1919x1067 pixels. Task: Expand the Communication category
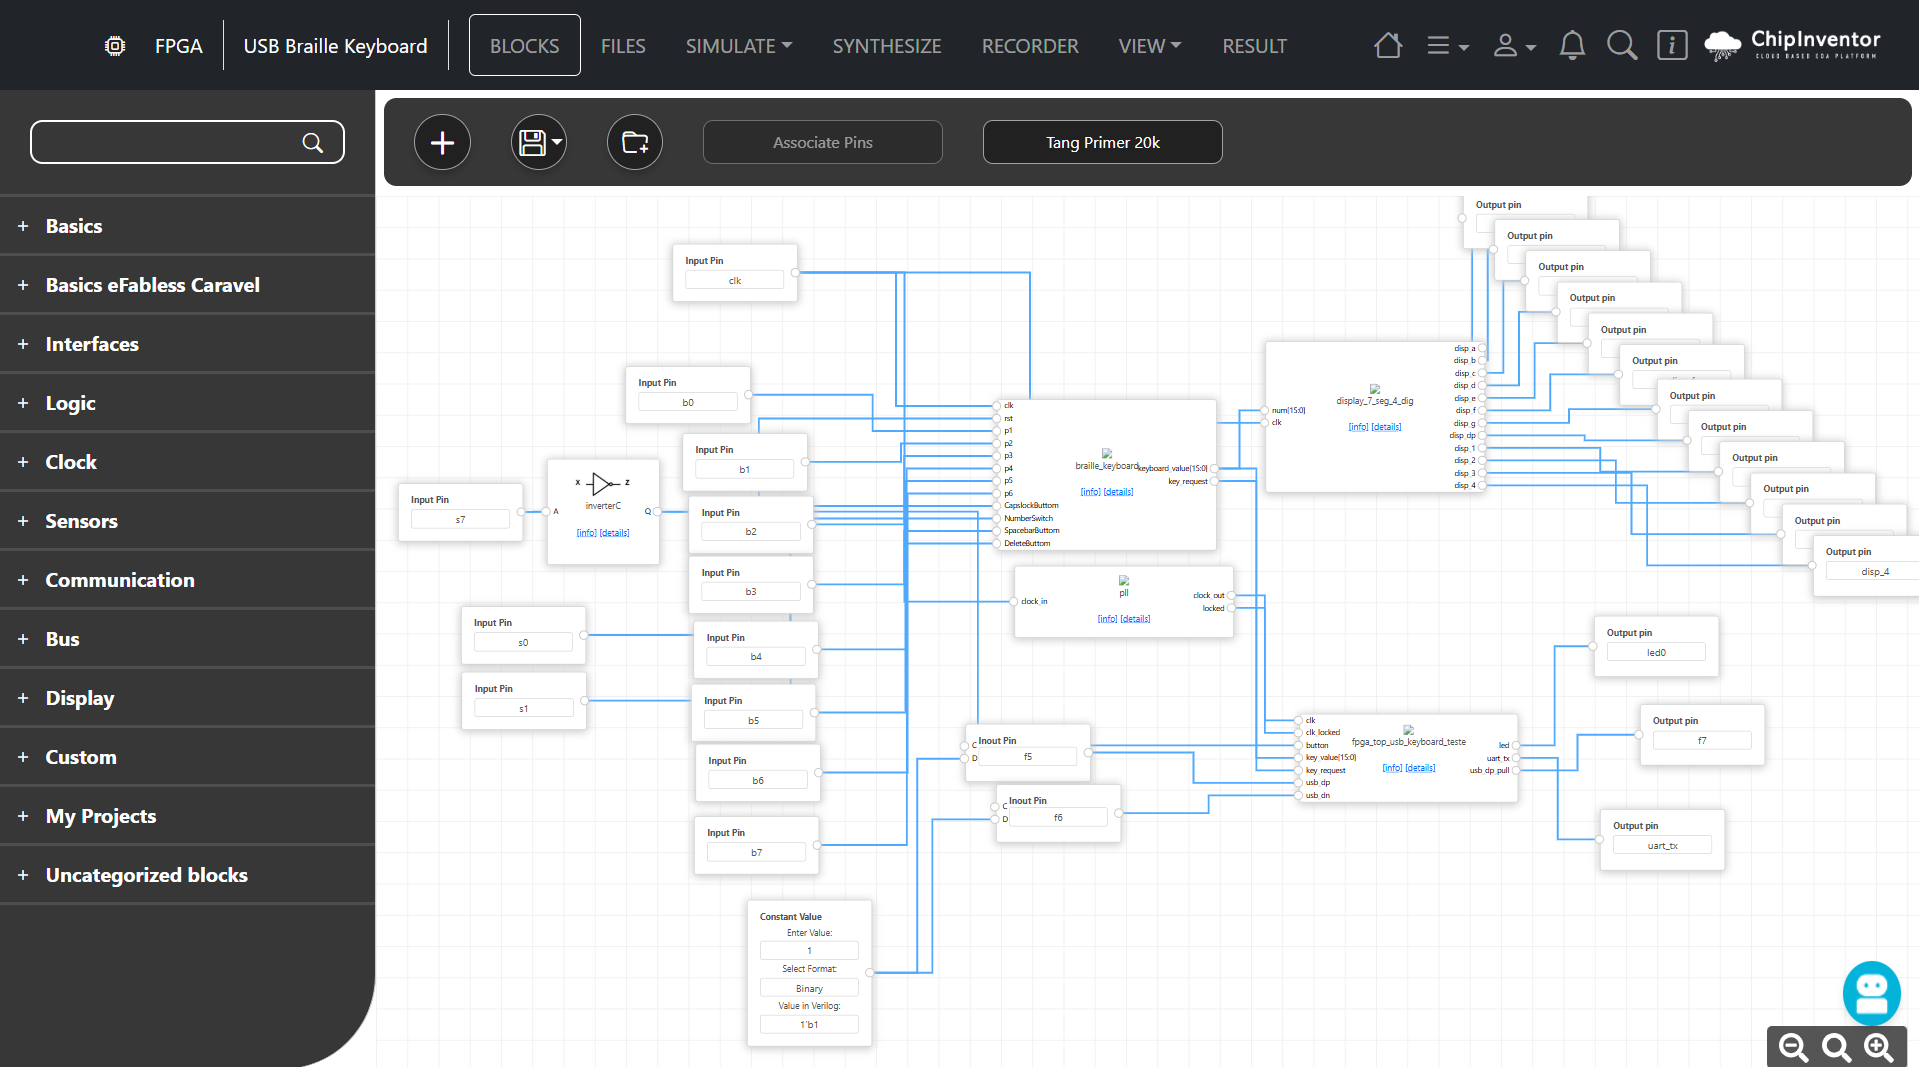120,580
